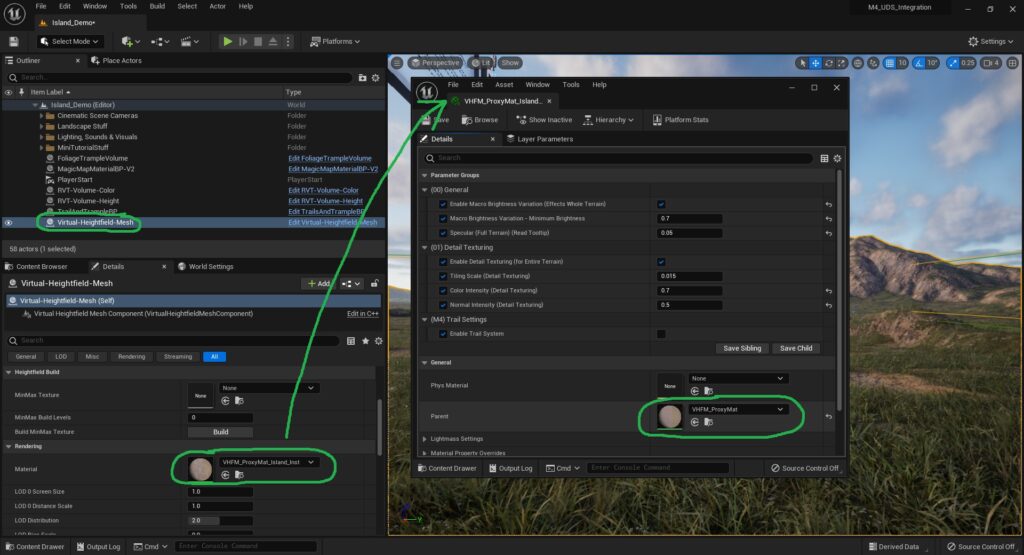Screen dimensions: 1024x555
Task: Click the Edit in C++ link
Action: [x=362, y=314]
